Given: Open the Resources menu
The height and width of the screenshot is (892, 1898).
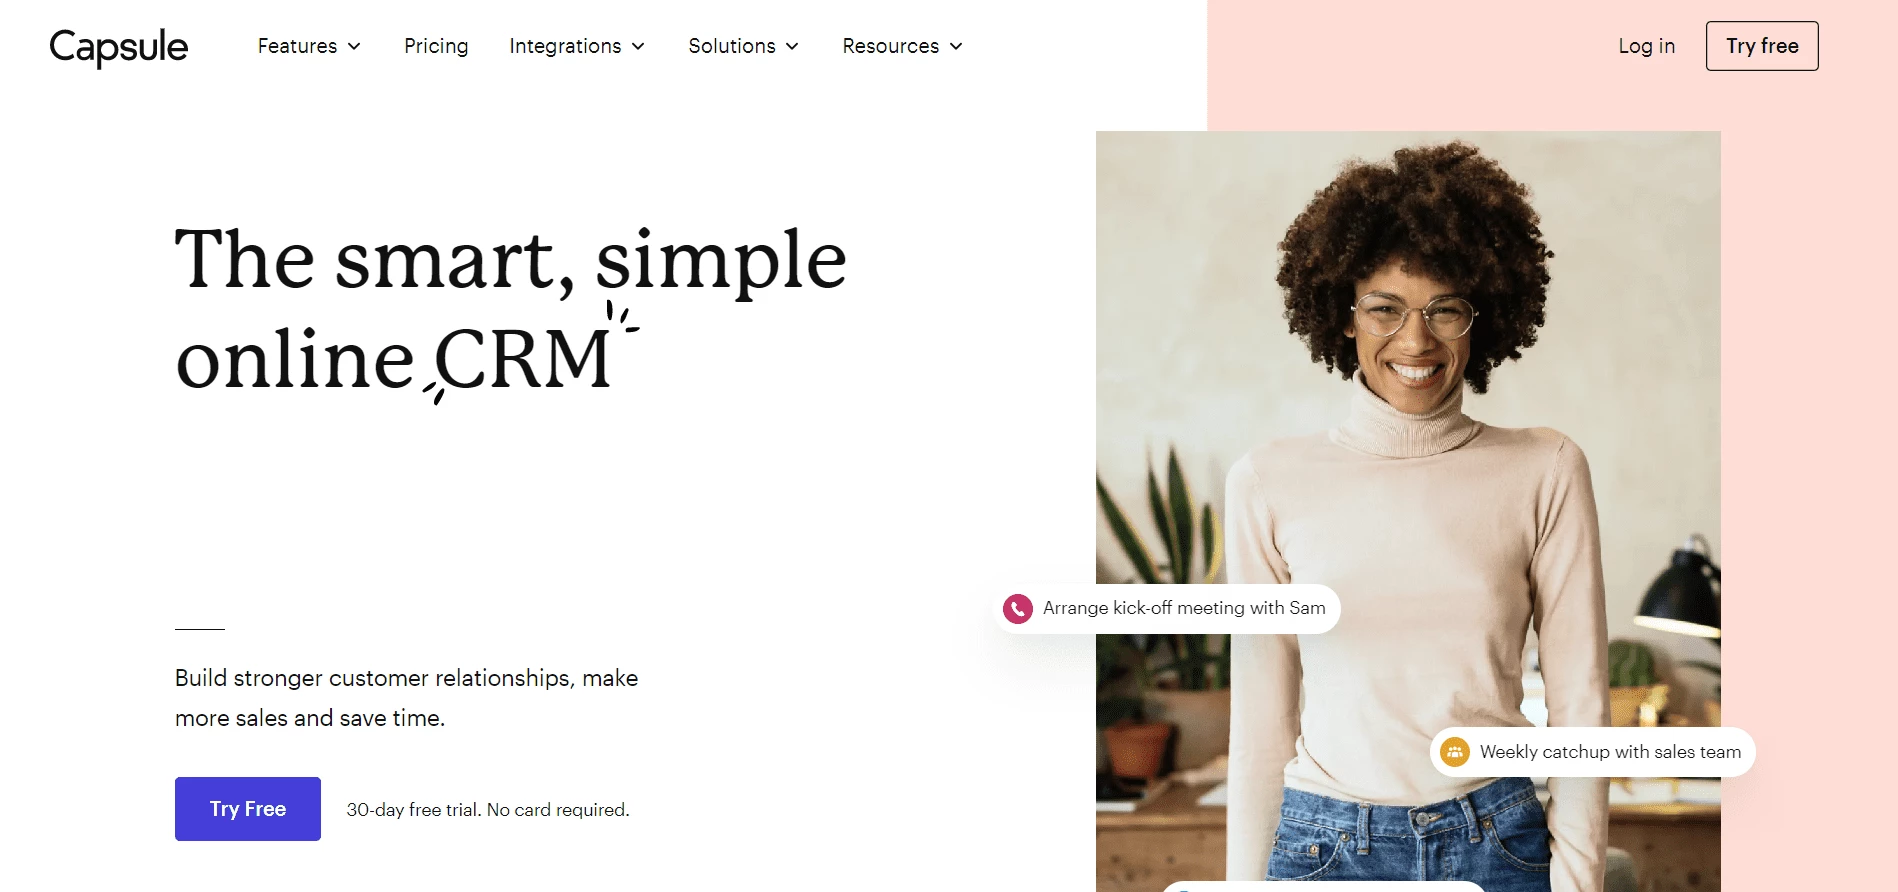Looking at the screenshot, I should (x=902, y=47).
